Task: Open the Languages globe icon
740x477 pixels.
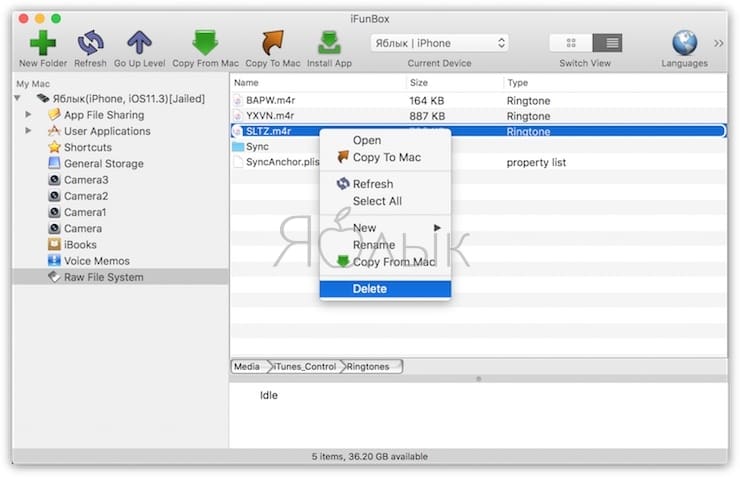Action: tap(684, 43)
